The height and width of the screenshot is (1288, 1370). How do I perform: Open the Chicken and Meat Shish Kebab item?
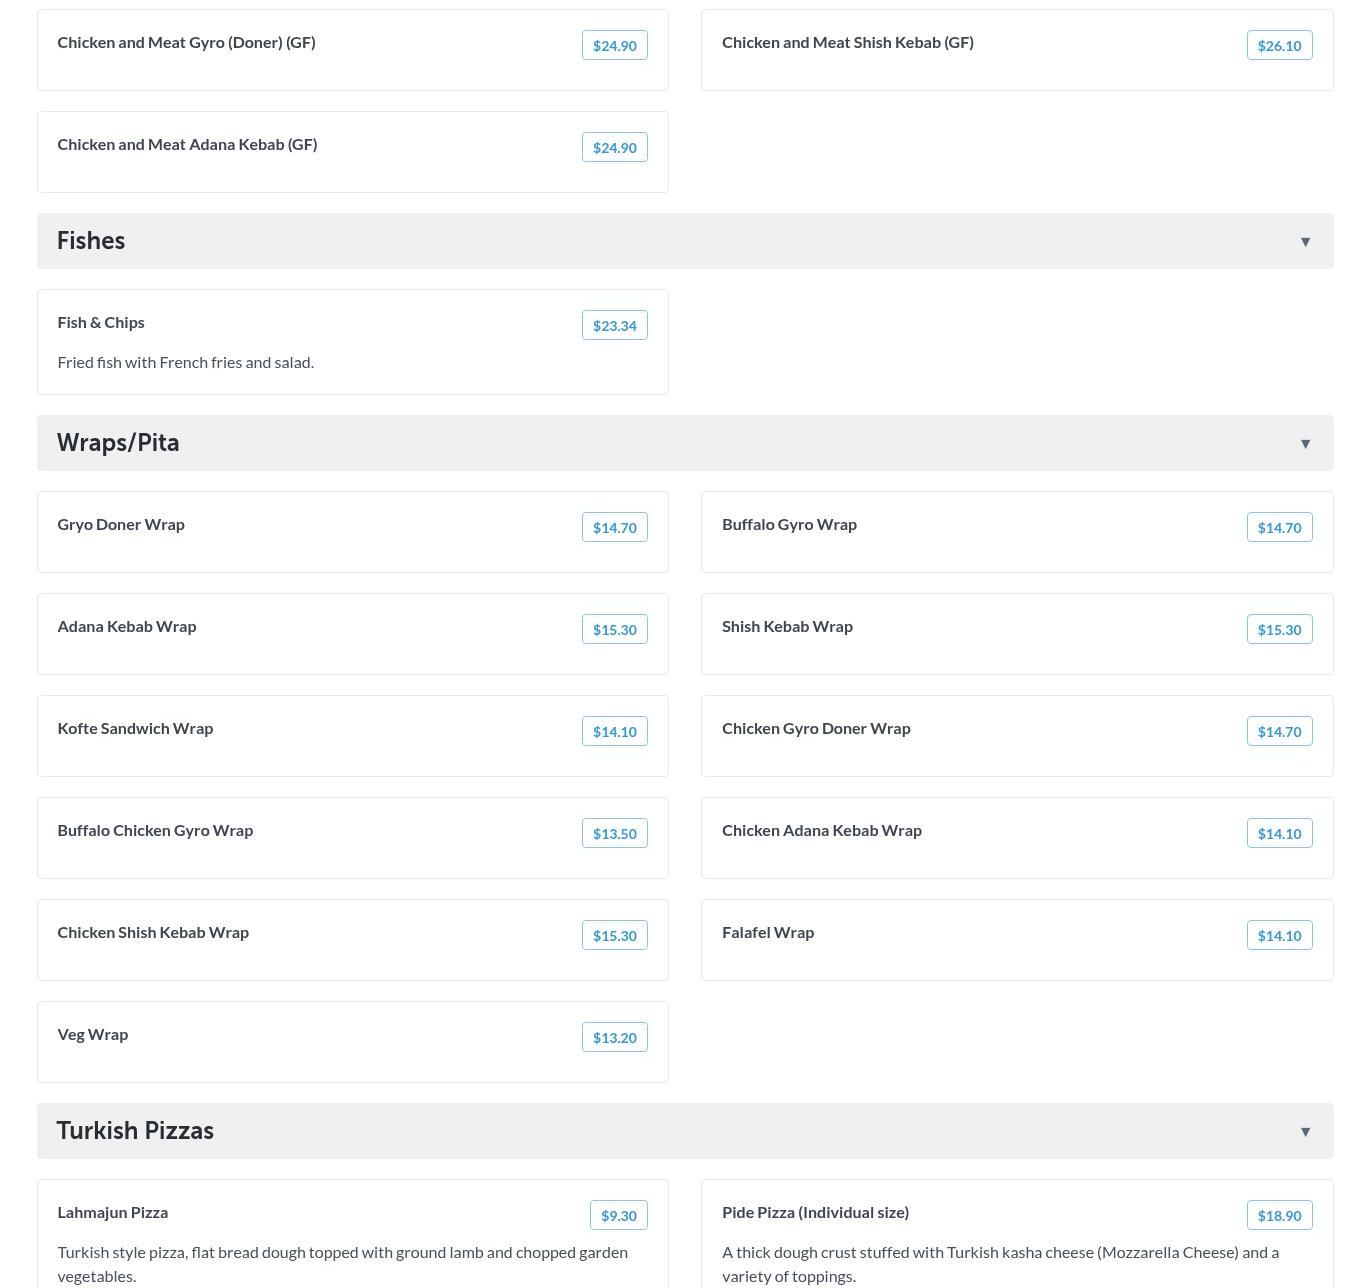coord(847,42)
